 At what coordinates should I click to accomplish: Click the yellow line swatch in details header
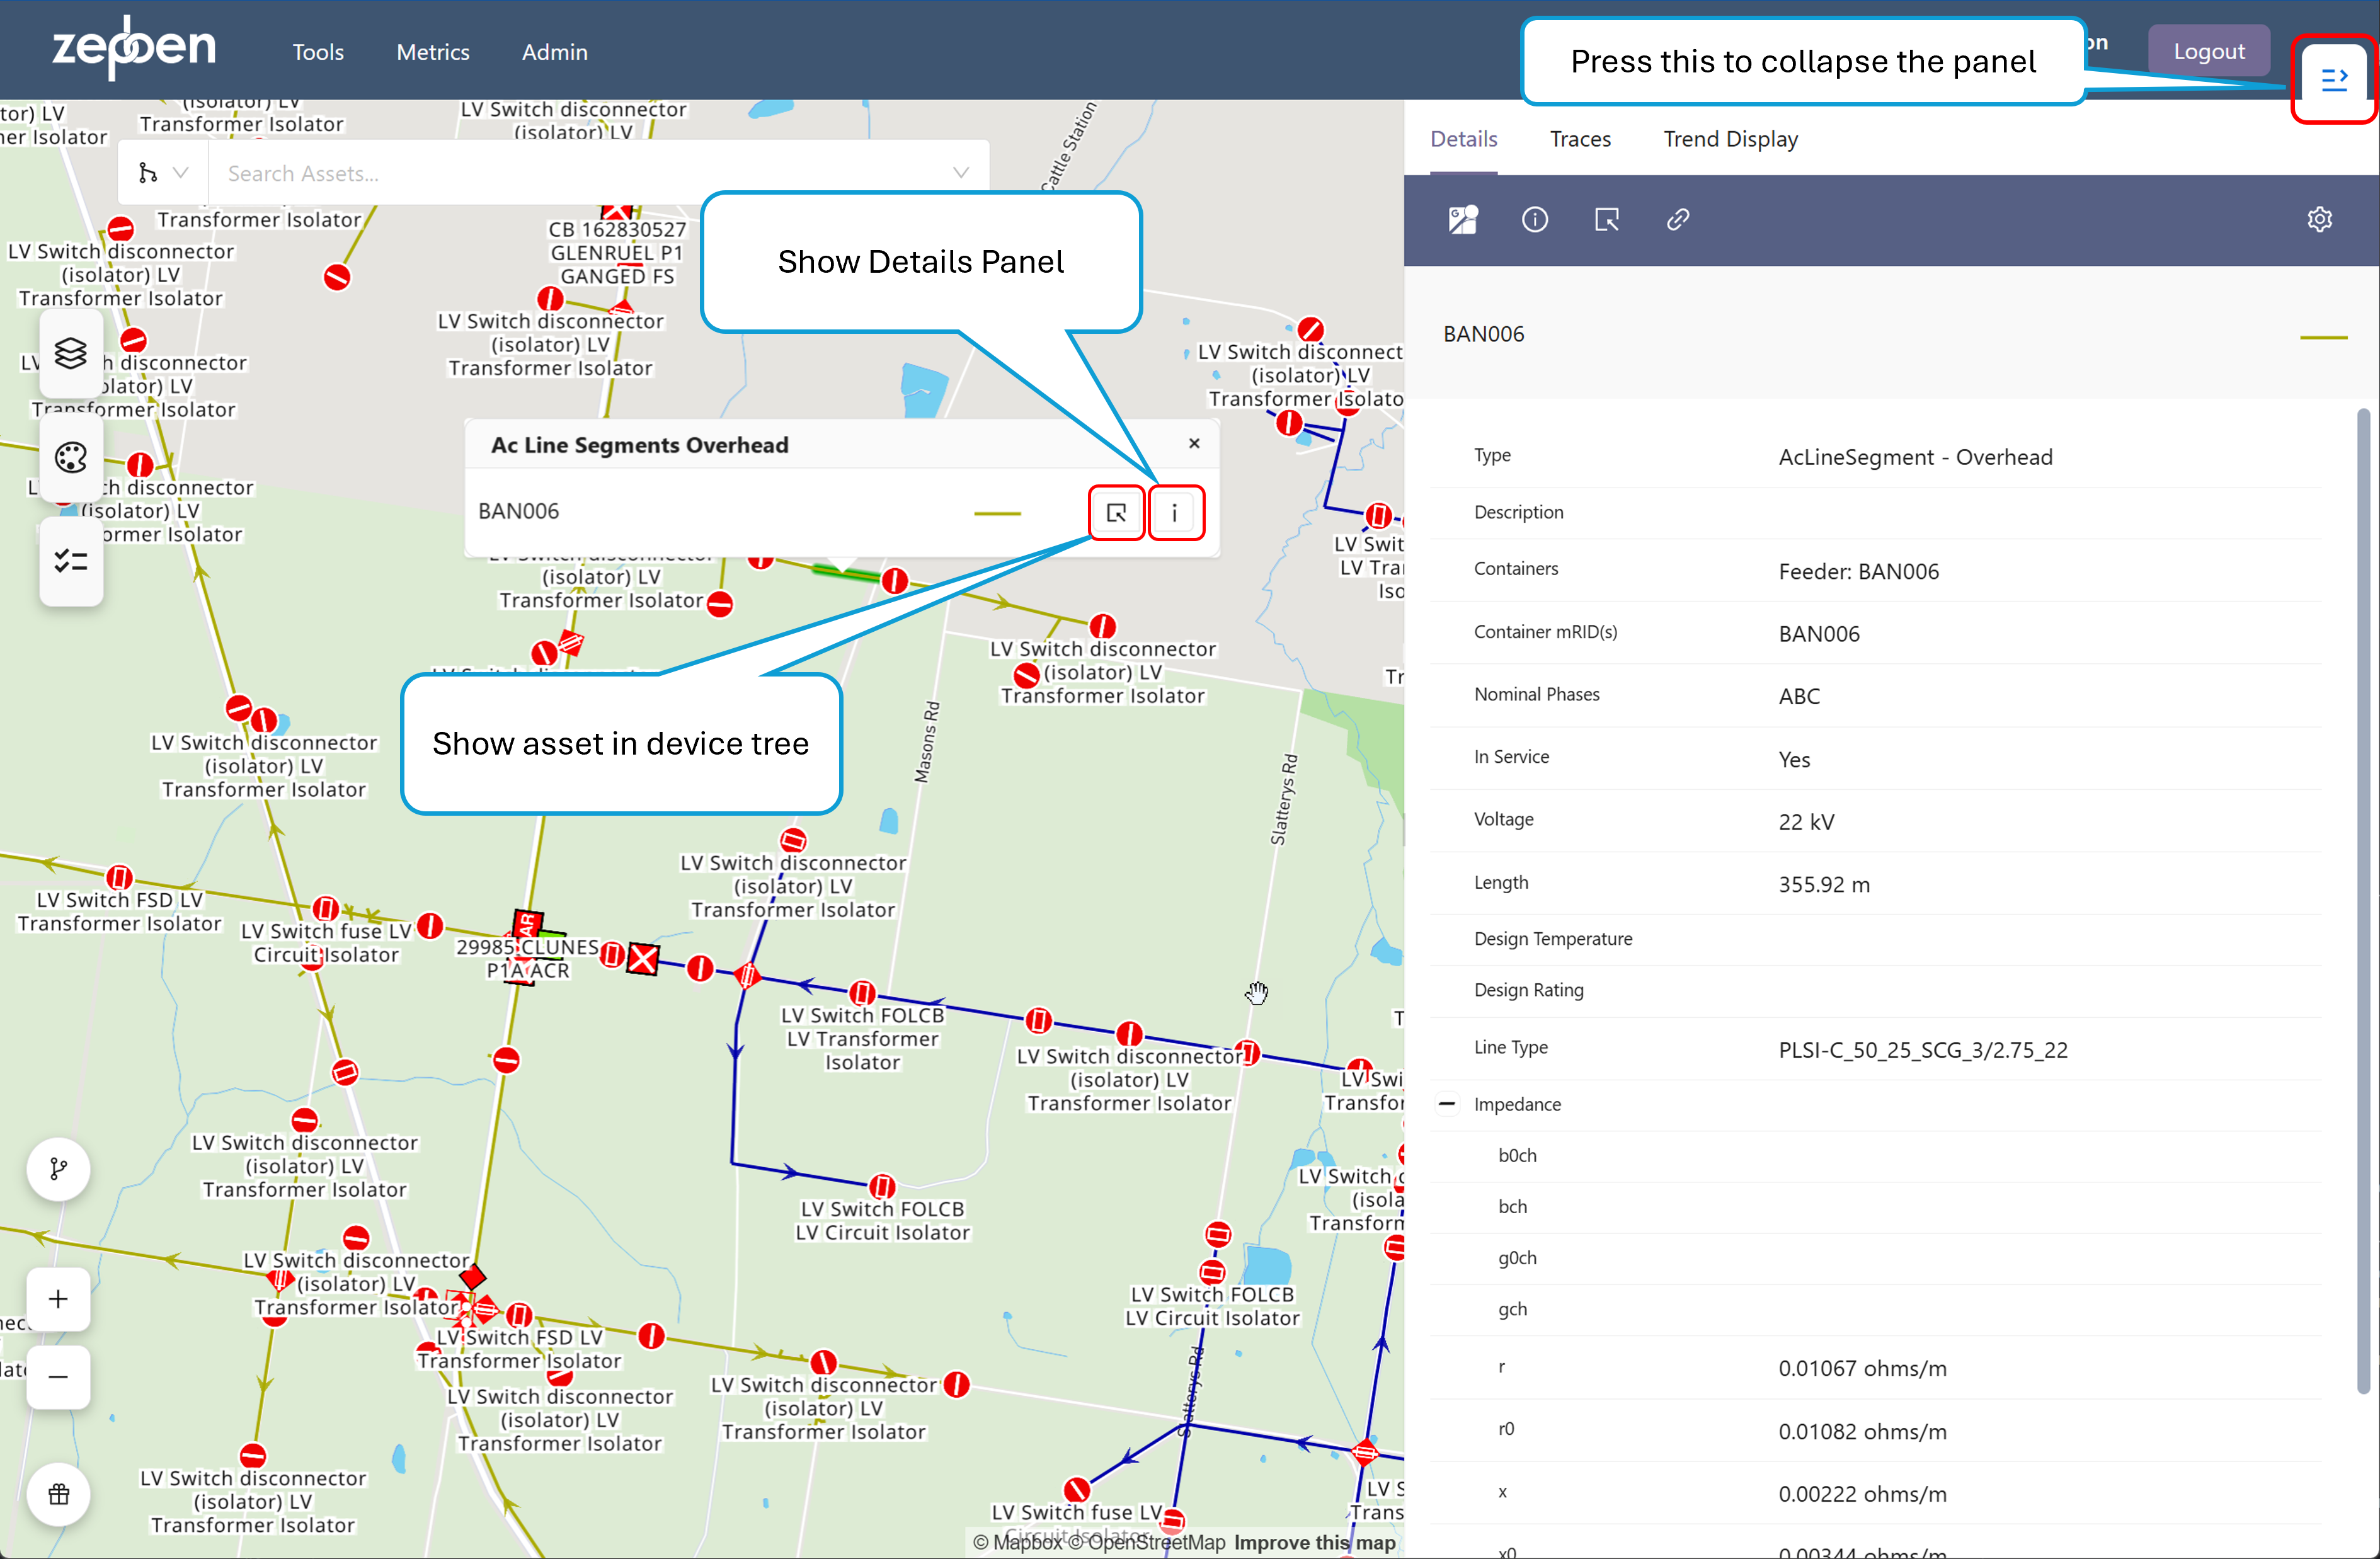[2324, 337]
